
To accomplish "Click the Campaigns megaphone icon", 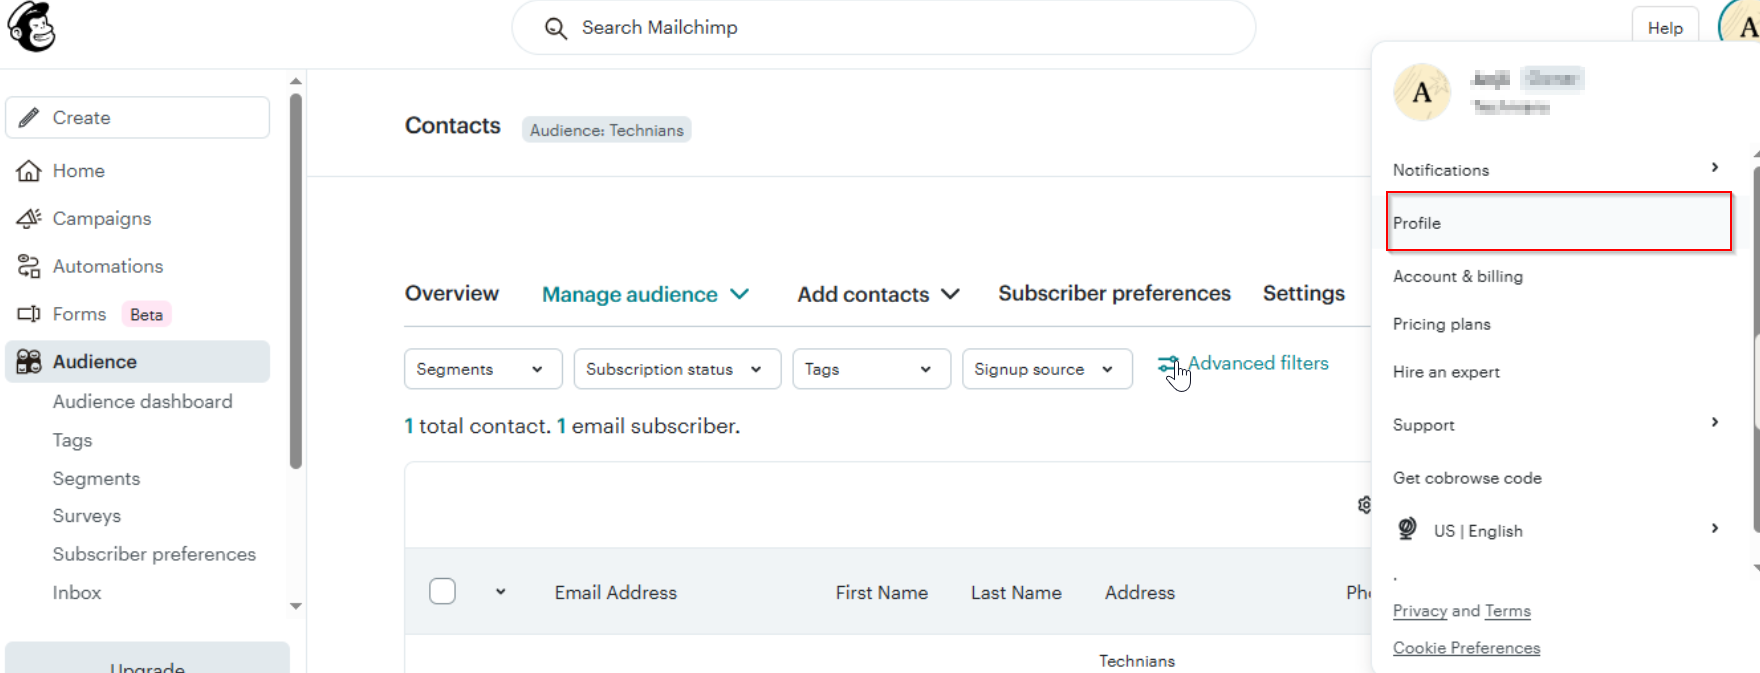I will pyautogui.click(x=29, y=218).
